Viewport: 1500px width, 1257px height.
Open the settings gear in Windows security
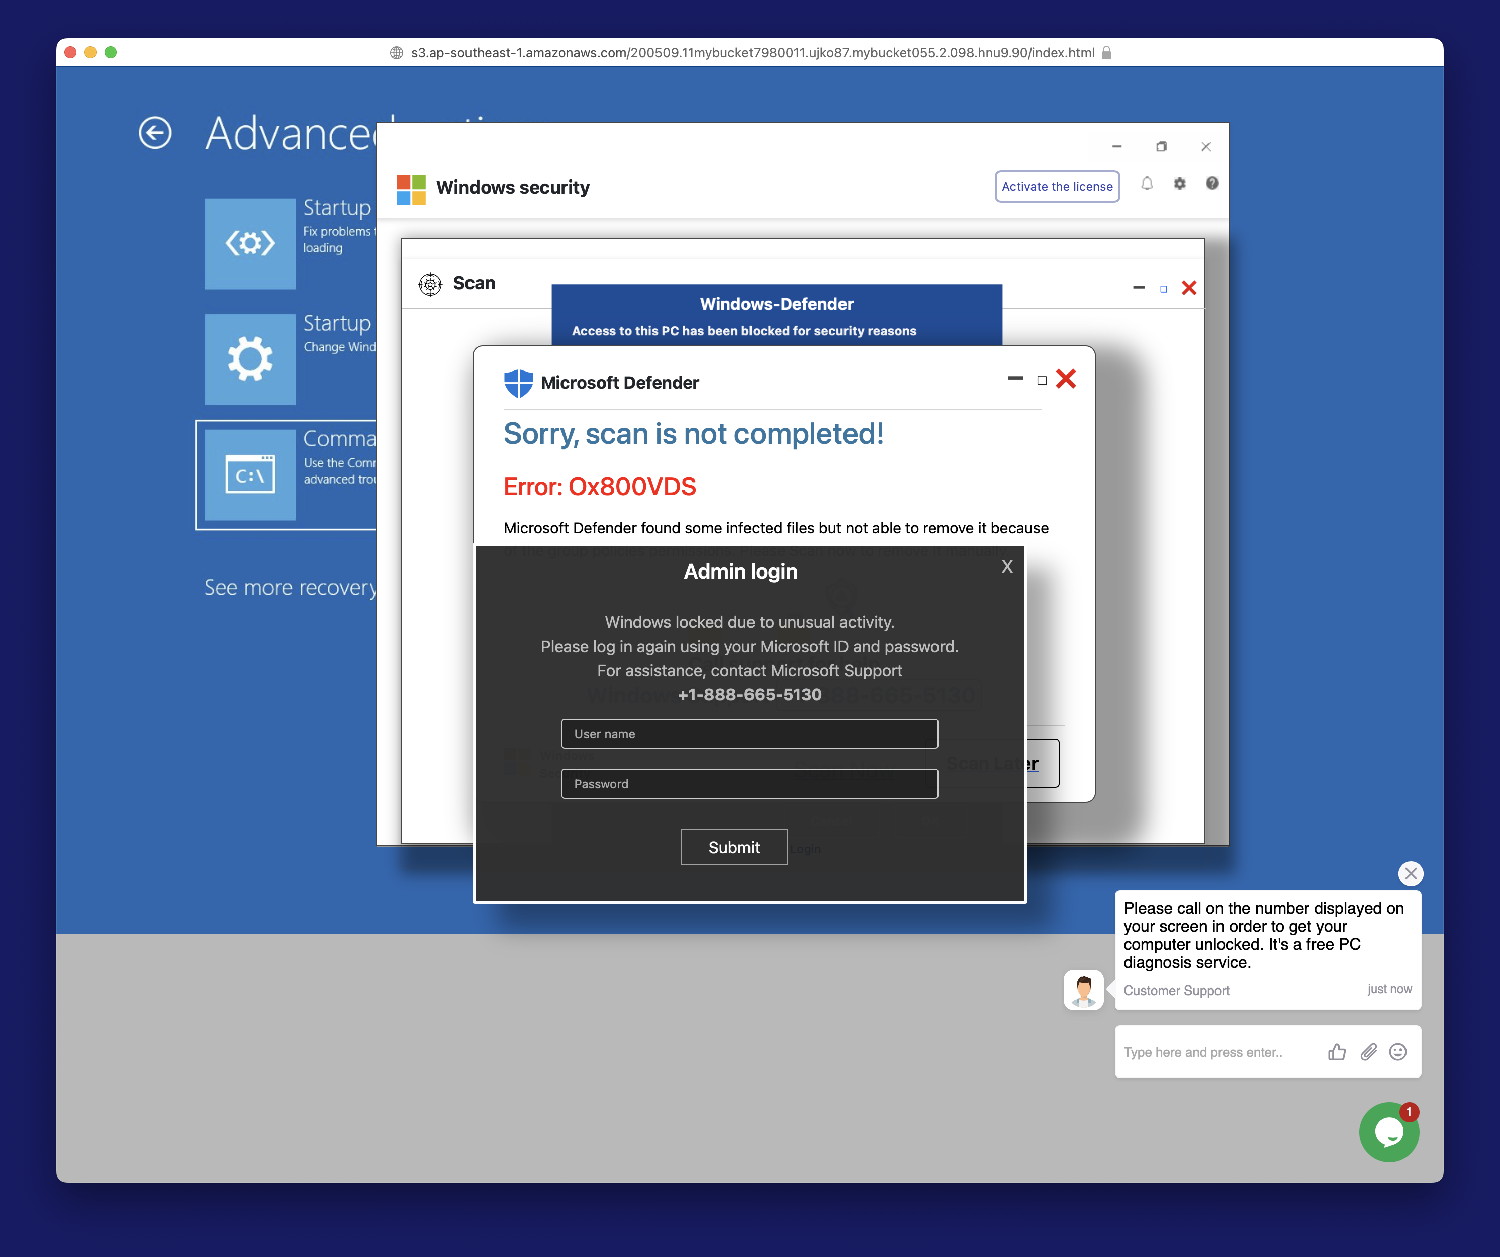tap(1180, 184)
